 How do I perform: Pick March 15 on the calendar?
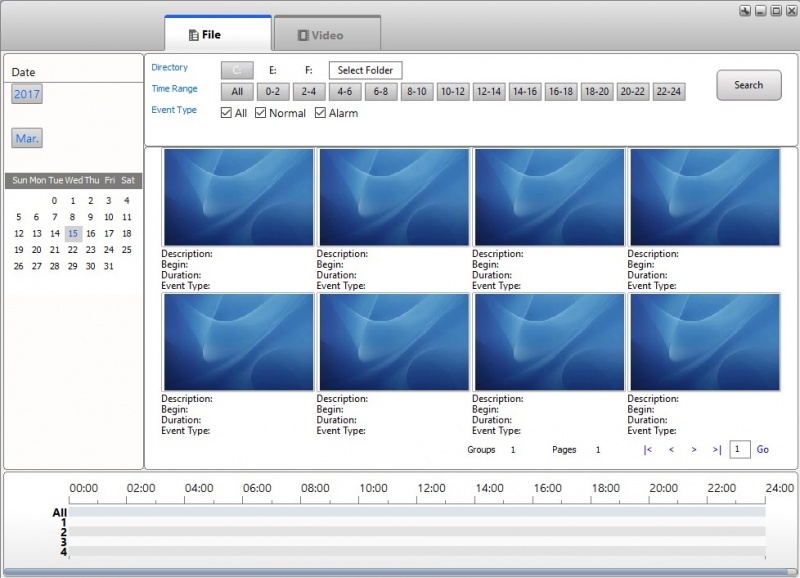[x=72, y=233]
